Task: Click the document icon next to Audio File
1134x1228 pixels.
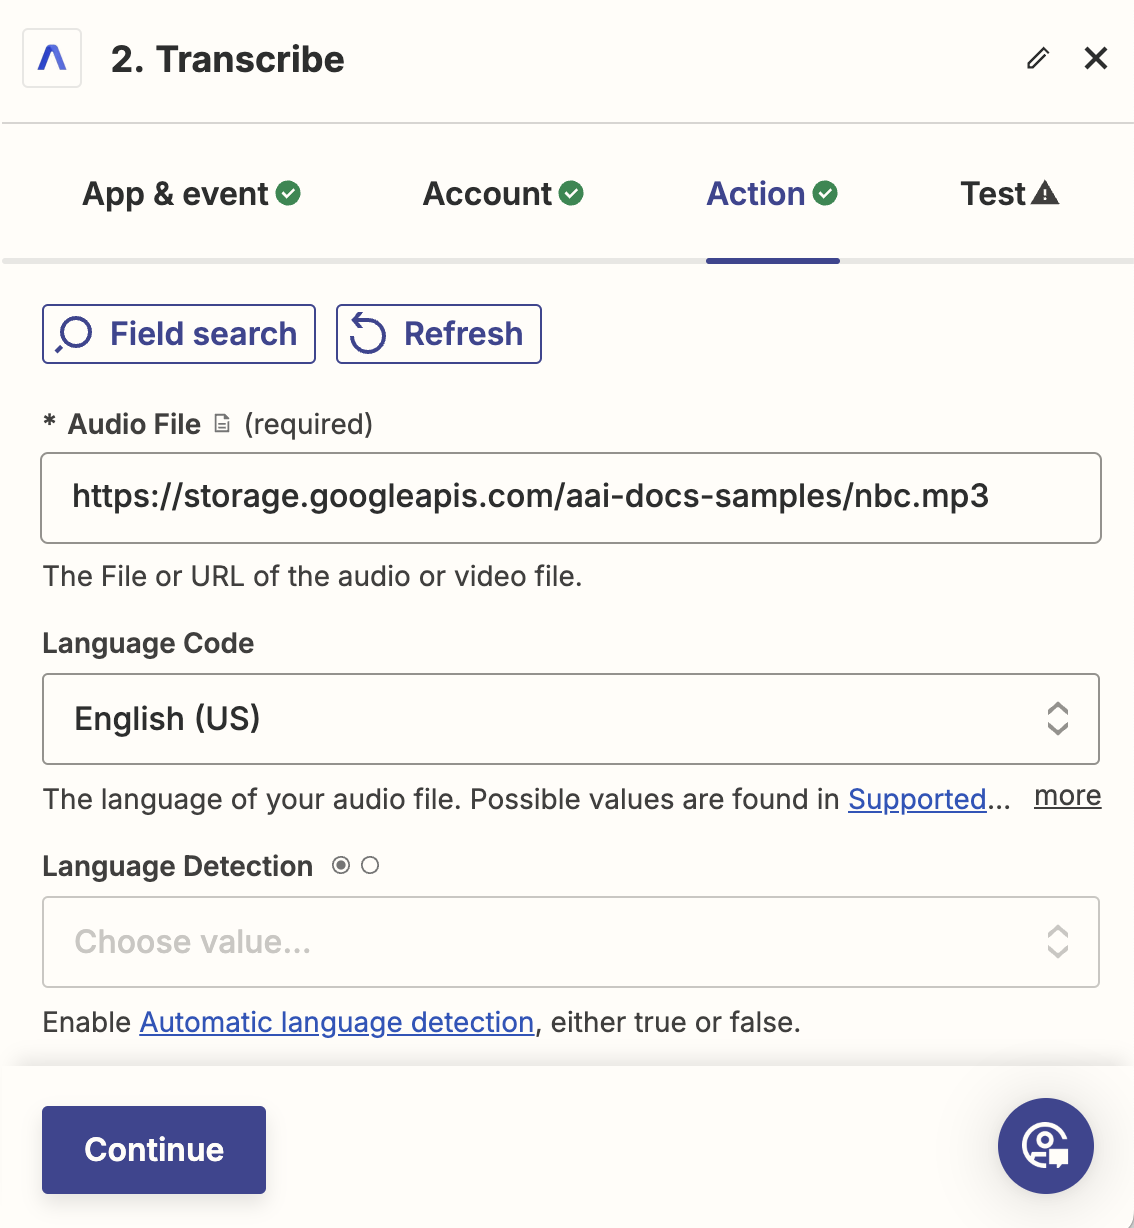Action: click(x=222, y=424)
